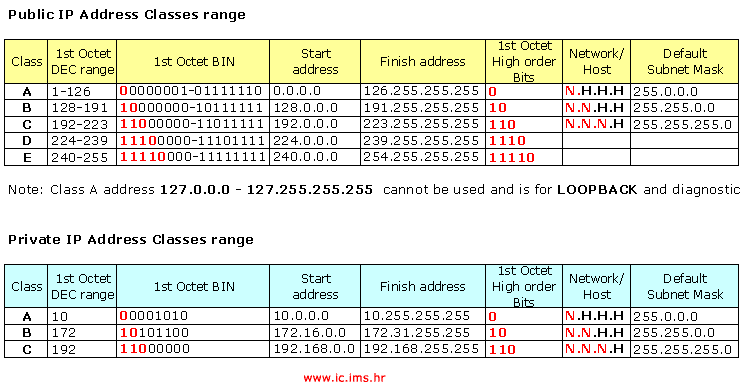Click private start address "192.168.0.0"
This screenshot has width=745, height=382.
[x=314, y=349]
